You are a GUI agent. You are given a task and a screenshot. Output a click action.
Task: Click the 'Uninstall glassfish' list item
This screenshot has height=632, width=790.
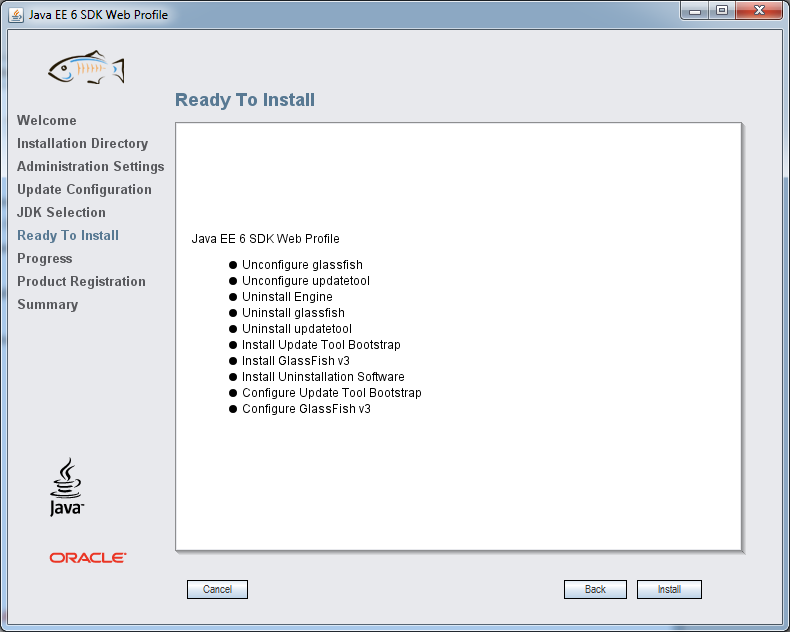click(x=293, y=312)
